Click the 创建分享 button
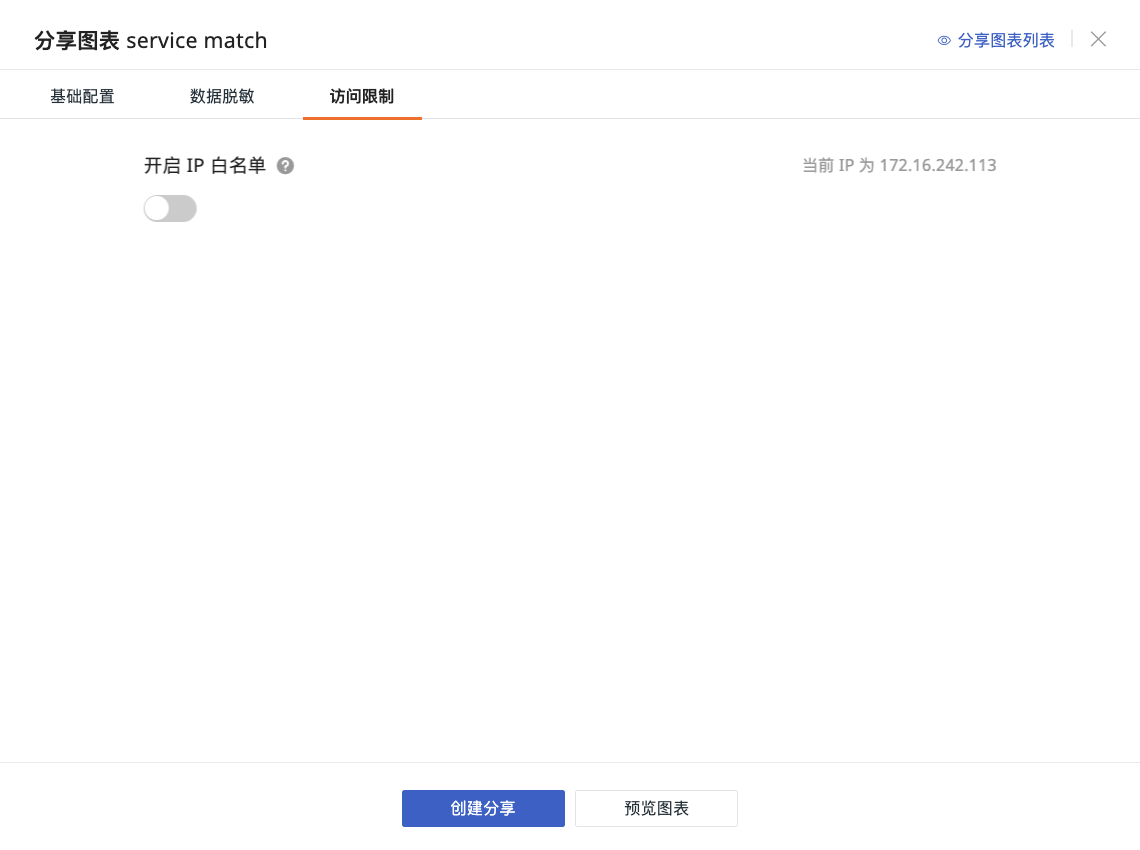1140x850 pixels. [483, 808]
